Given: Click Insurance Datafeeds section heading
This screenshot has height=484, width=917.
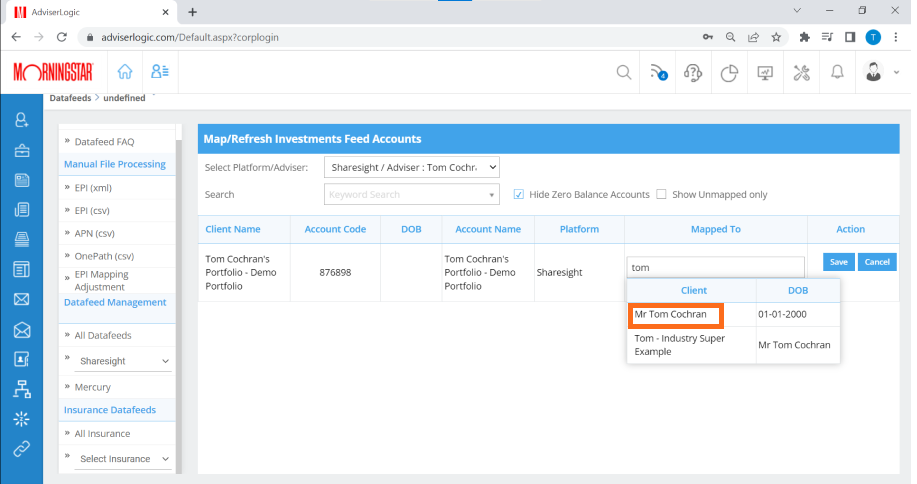Looking at the screenshot, I should (x=110, y=410).
